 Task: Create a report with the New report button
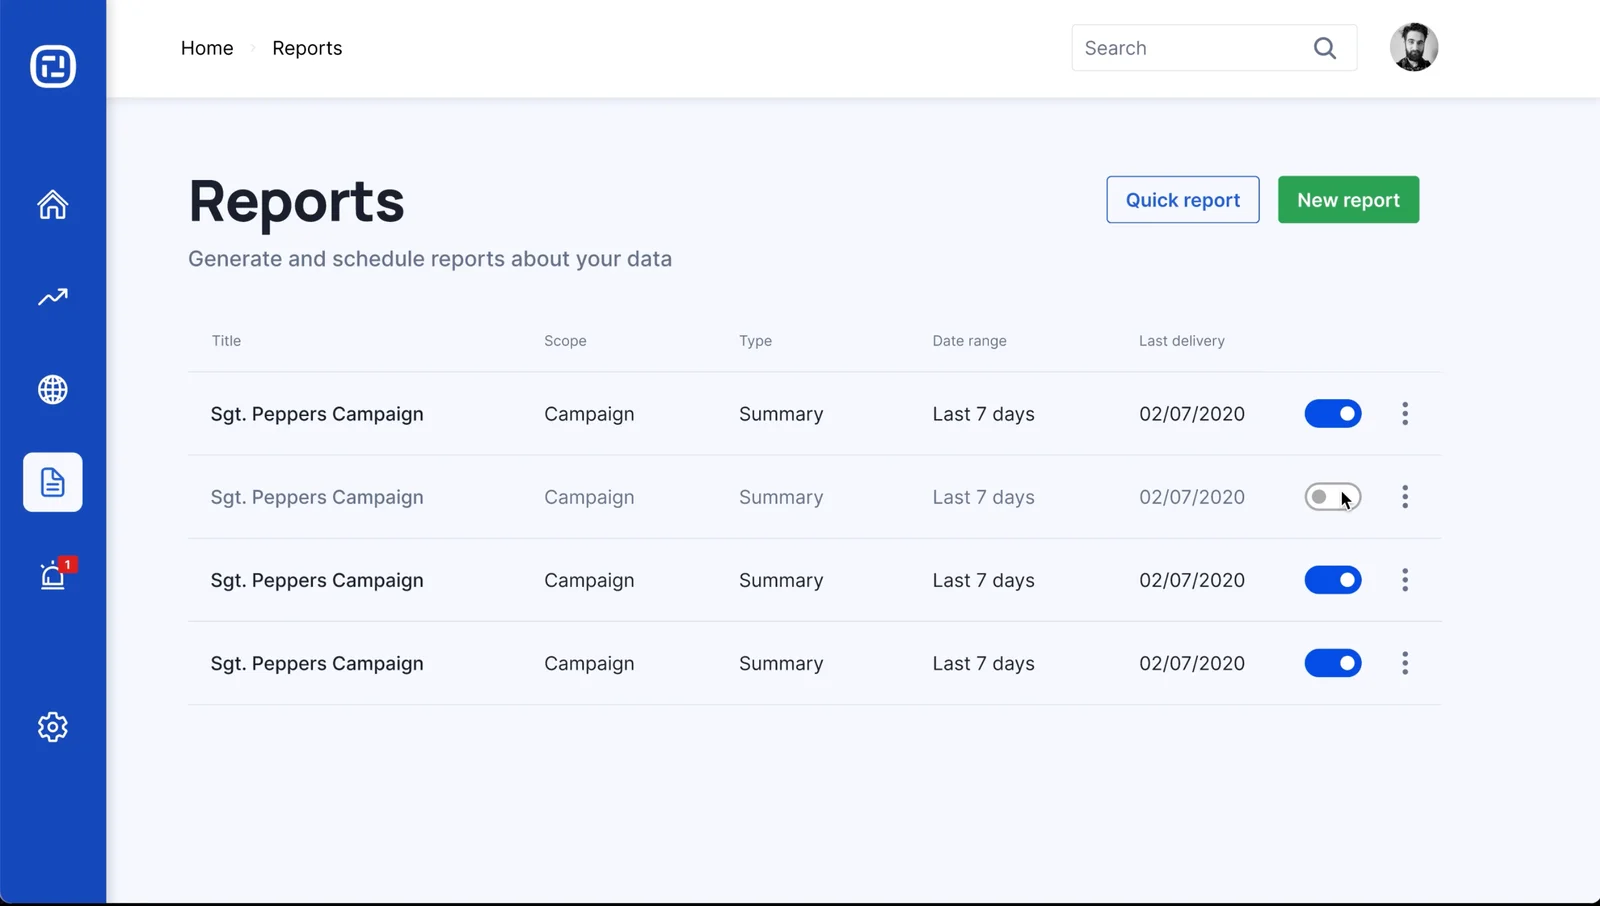(1348, 199)
